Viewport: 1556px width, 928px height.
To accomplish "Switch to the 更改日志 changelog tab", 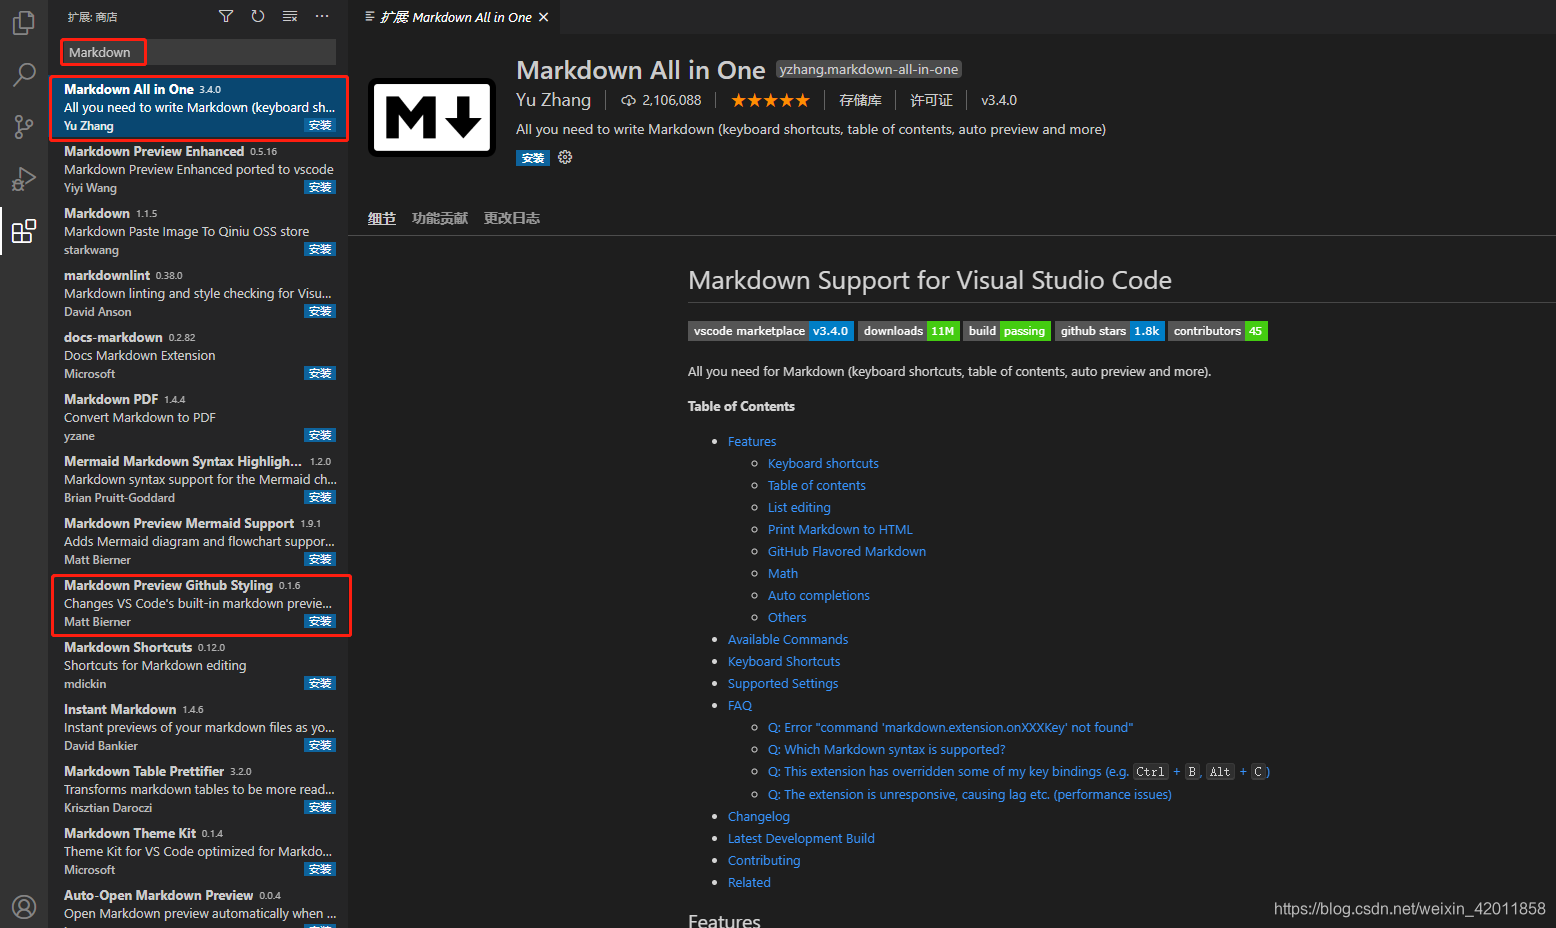I will (512, 218).
